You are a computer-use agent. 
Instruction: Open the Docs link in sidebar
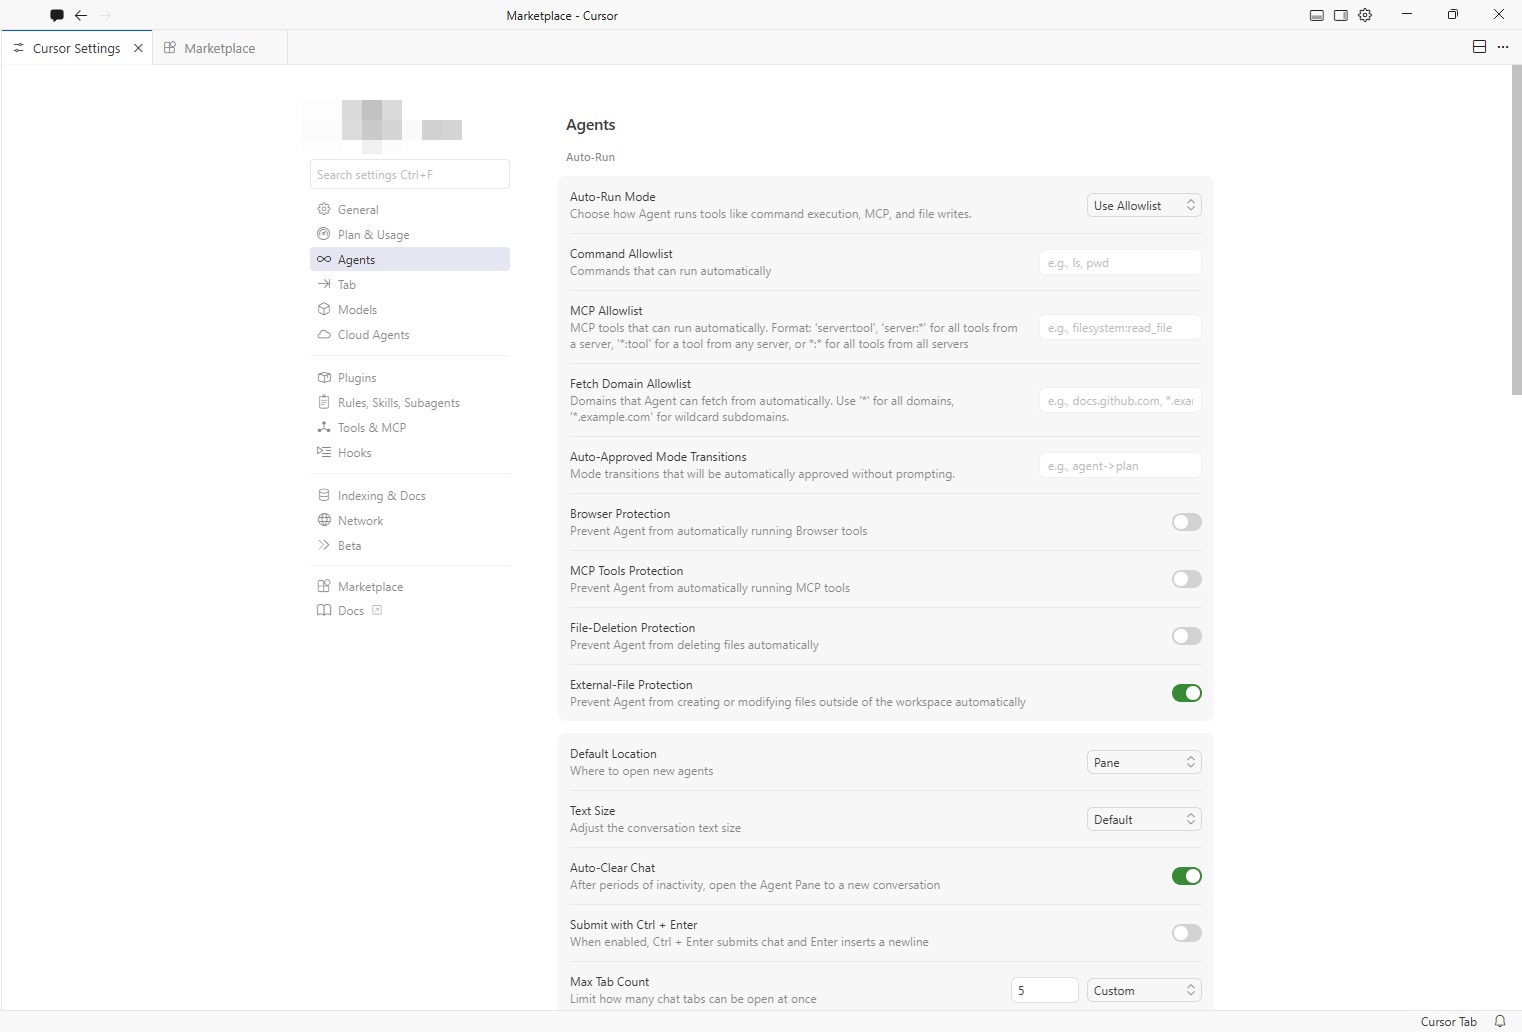[x=410, y=610]
